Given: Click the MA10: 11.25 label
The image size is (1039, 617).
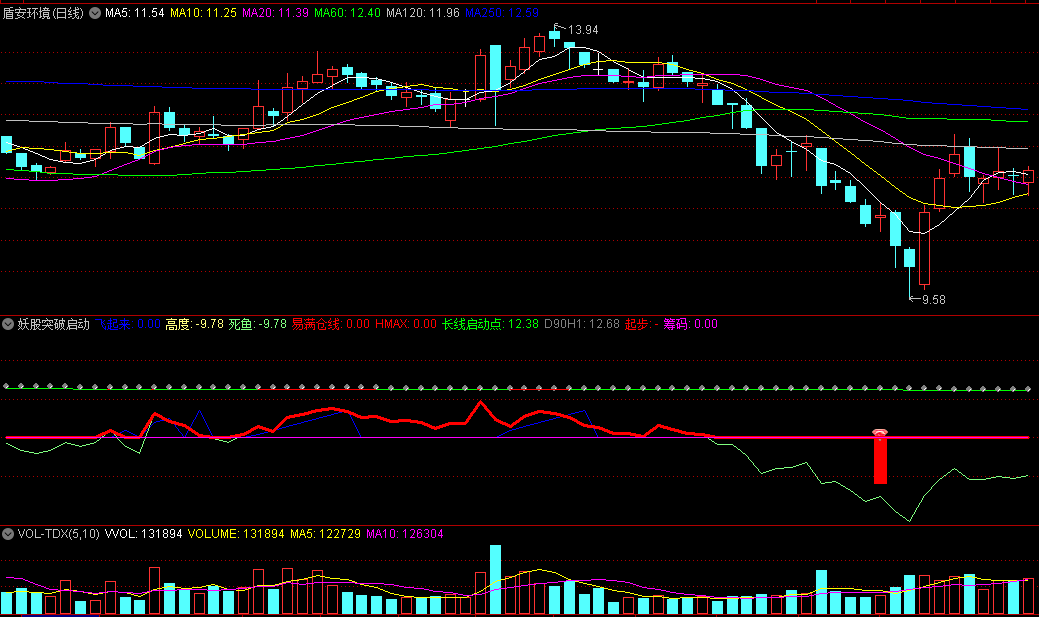Looking at the screenshot, I should coord(203,13).
